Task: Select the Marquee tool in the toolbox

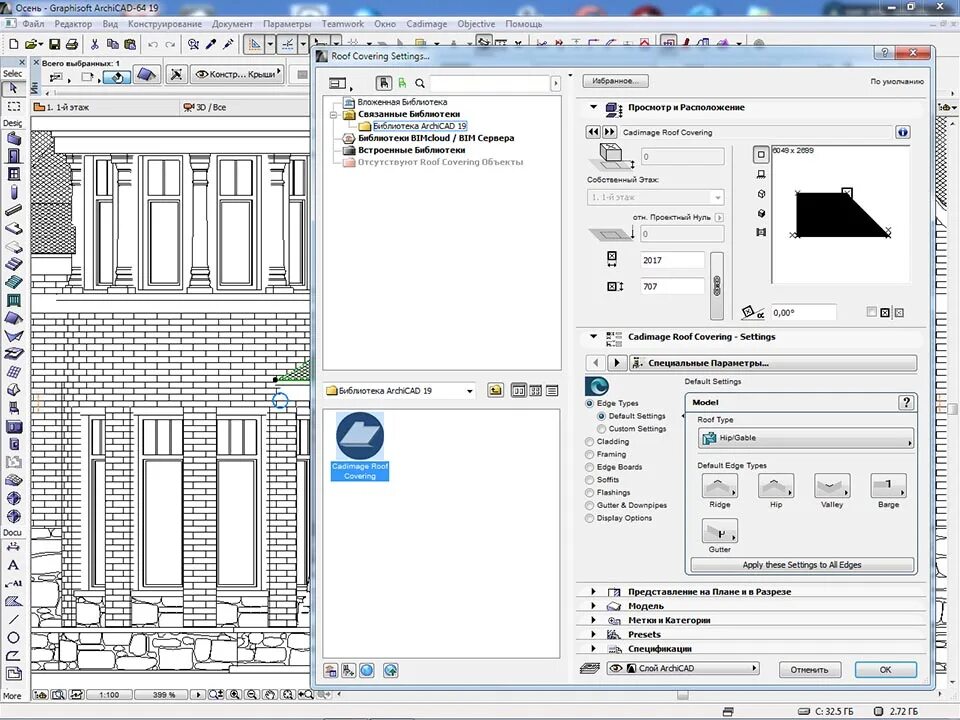Action: point(13,106)
